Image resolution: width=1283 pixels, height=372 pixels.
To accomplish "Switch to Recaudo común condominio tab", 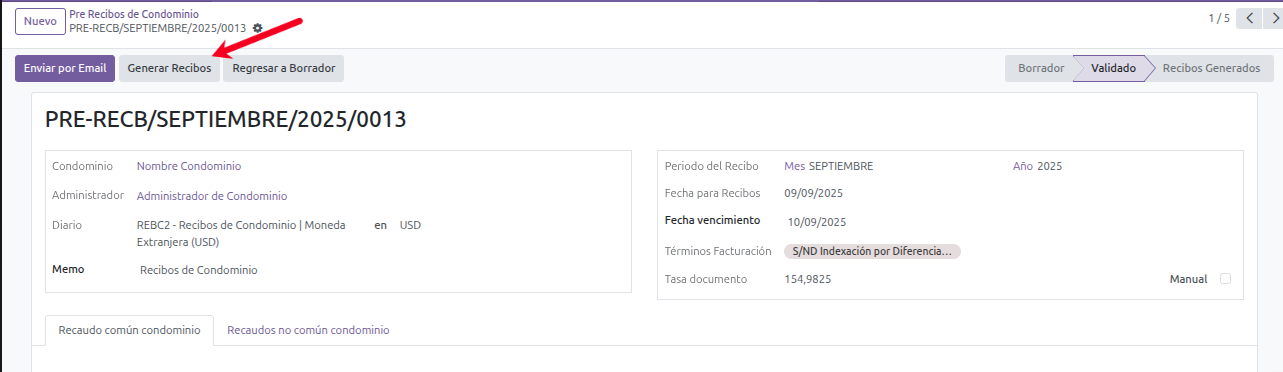I will (x=130, y=330).
